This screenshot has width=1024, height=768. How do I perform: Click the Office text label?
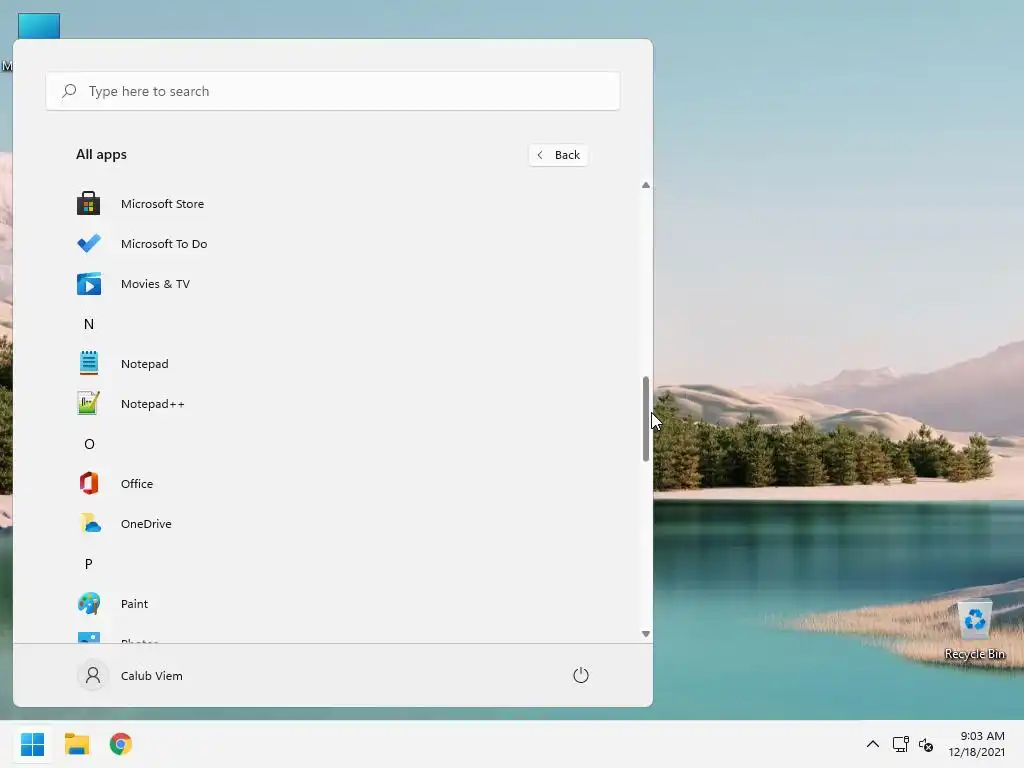point(136,484)
